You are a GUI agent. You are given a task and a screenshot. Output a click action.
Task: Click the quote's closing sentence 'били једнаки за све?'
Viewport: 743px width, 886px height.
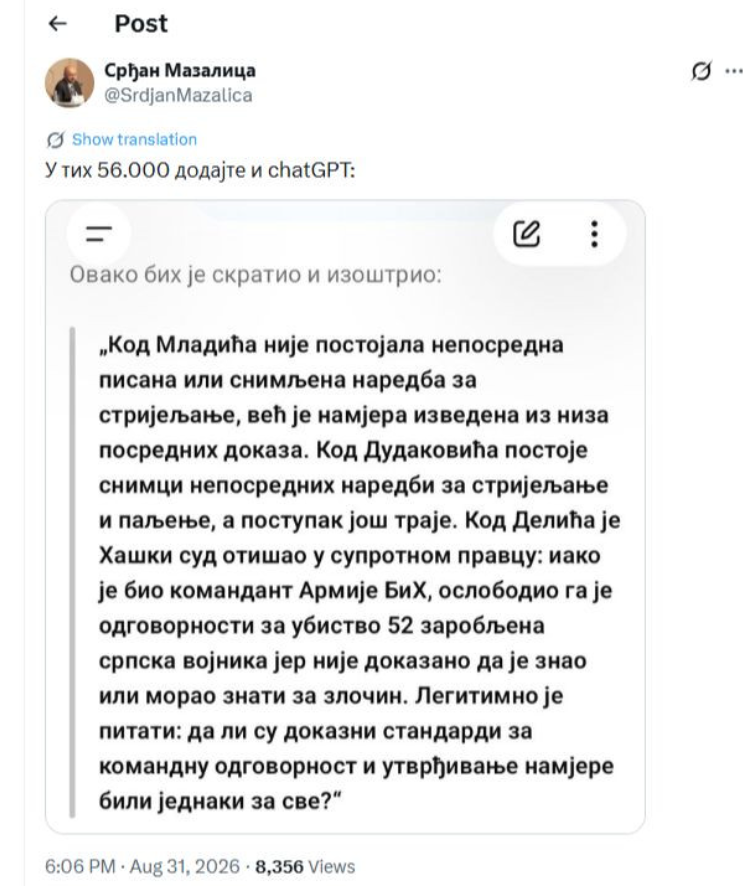[220, 801]
